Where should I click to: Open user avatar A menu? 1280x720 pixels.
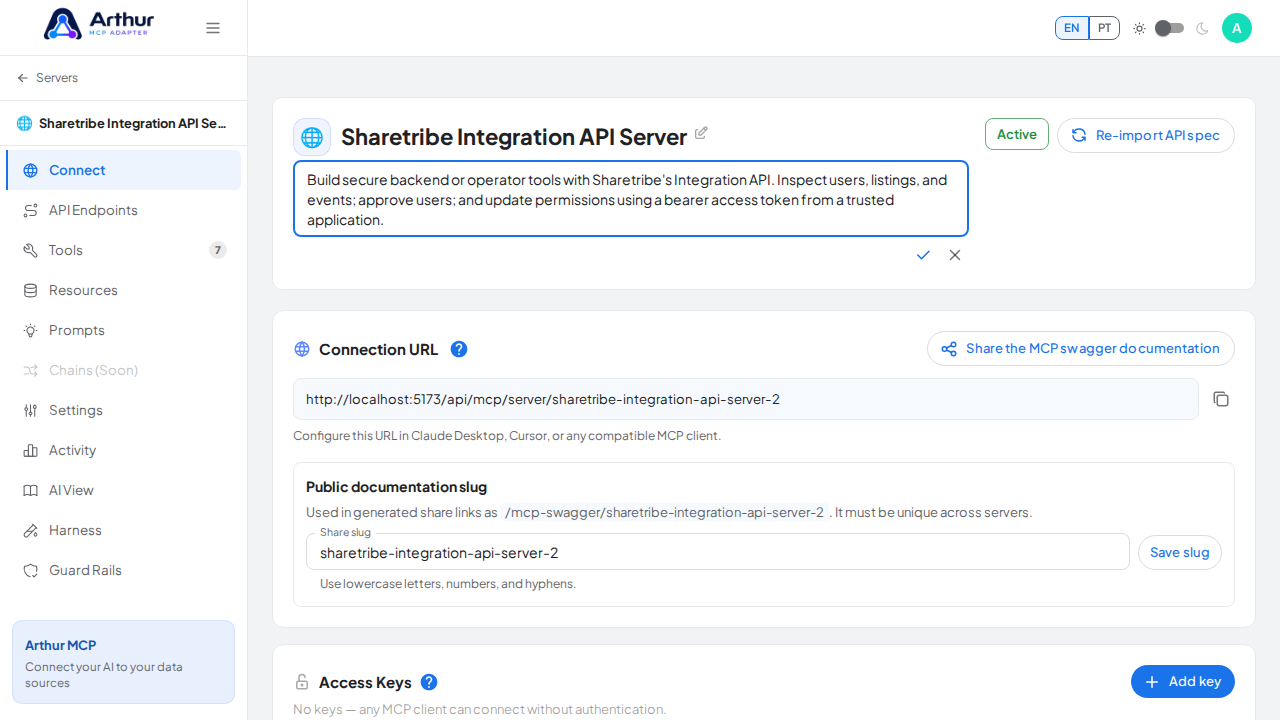coord(1237,28)
